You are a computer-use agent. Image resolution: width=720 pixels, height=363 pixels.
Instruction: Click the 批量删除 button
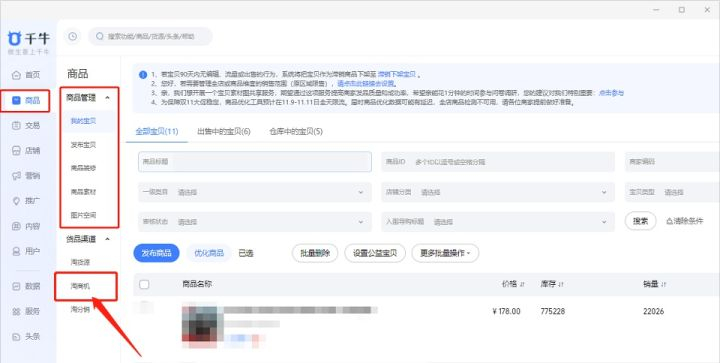coord(315,253)
